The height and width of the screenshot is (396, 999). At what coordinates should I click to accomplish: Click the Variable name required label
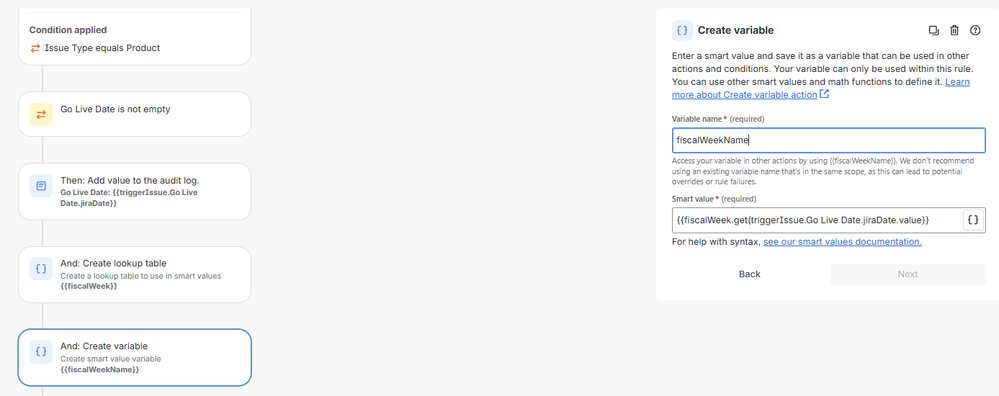[718, 119]
